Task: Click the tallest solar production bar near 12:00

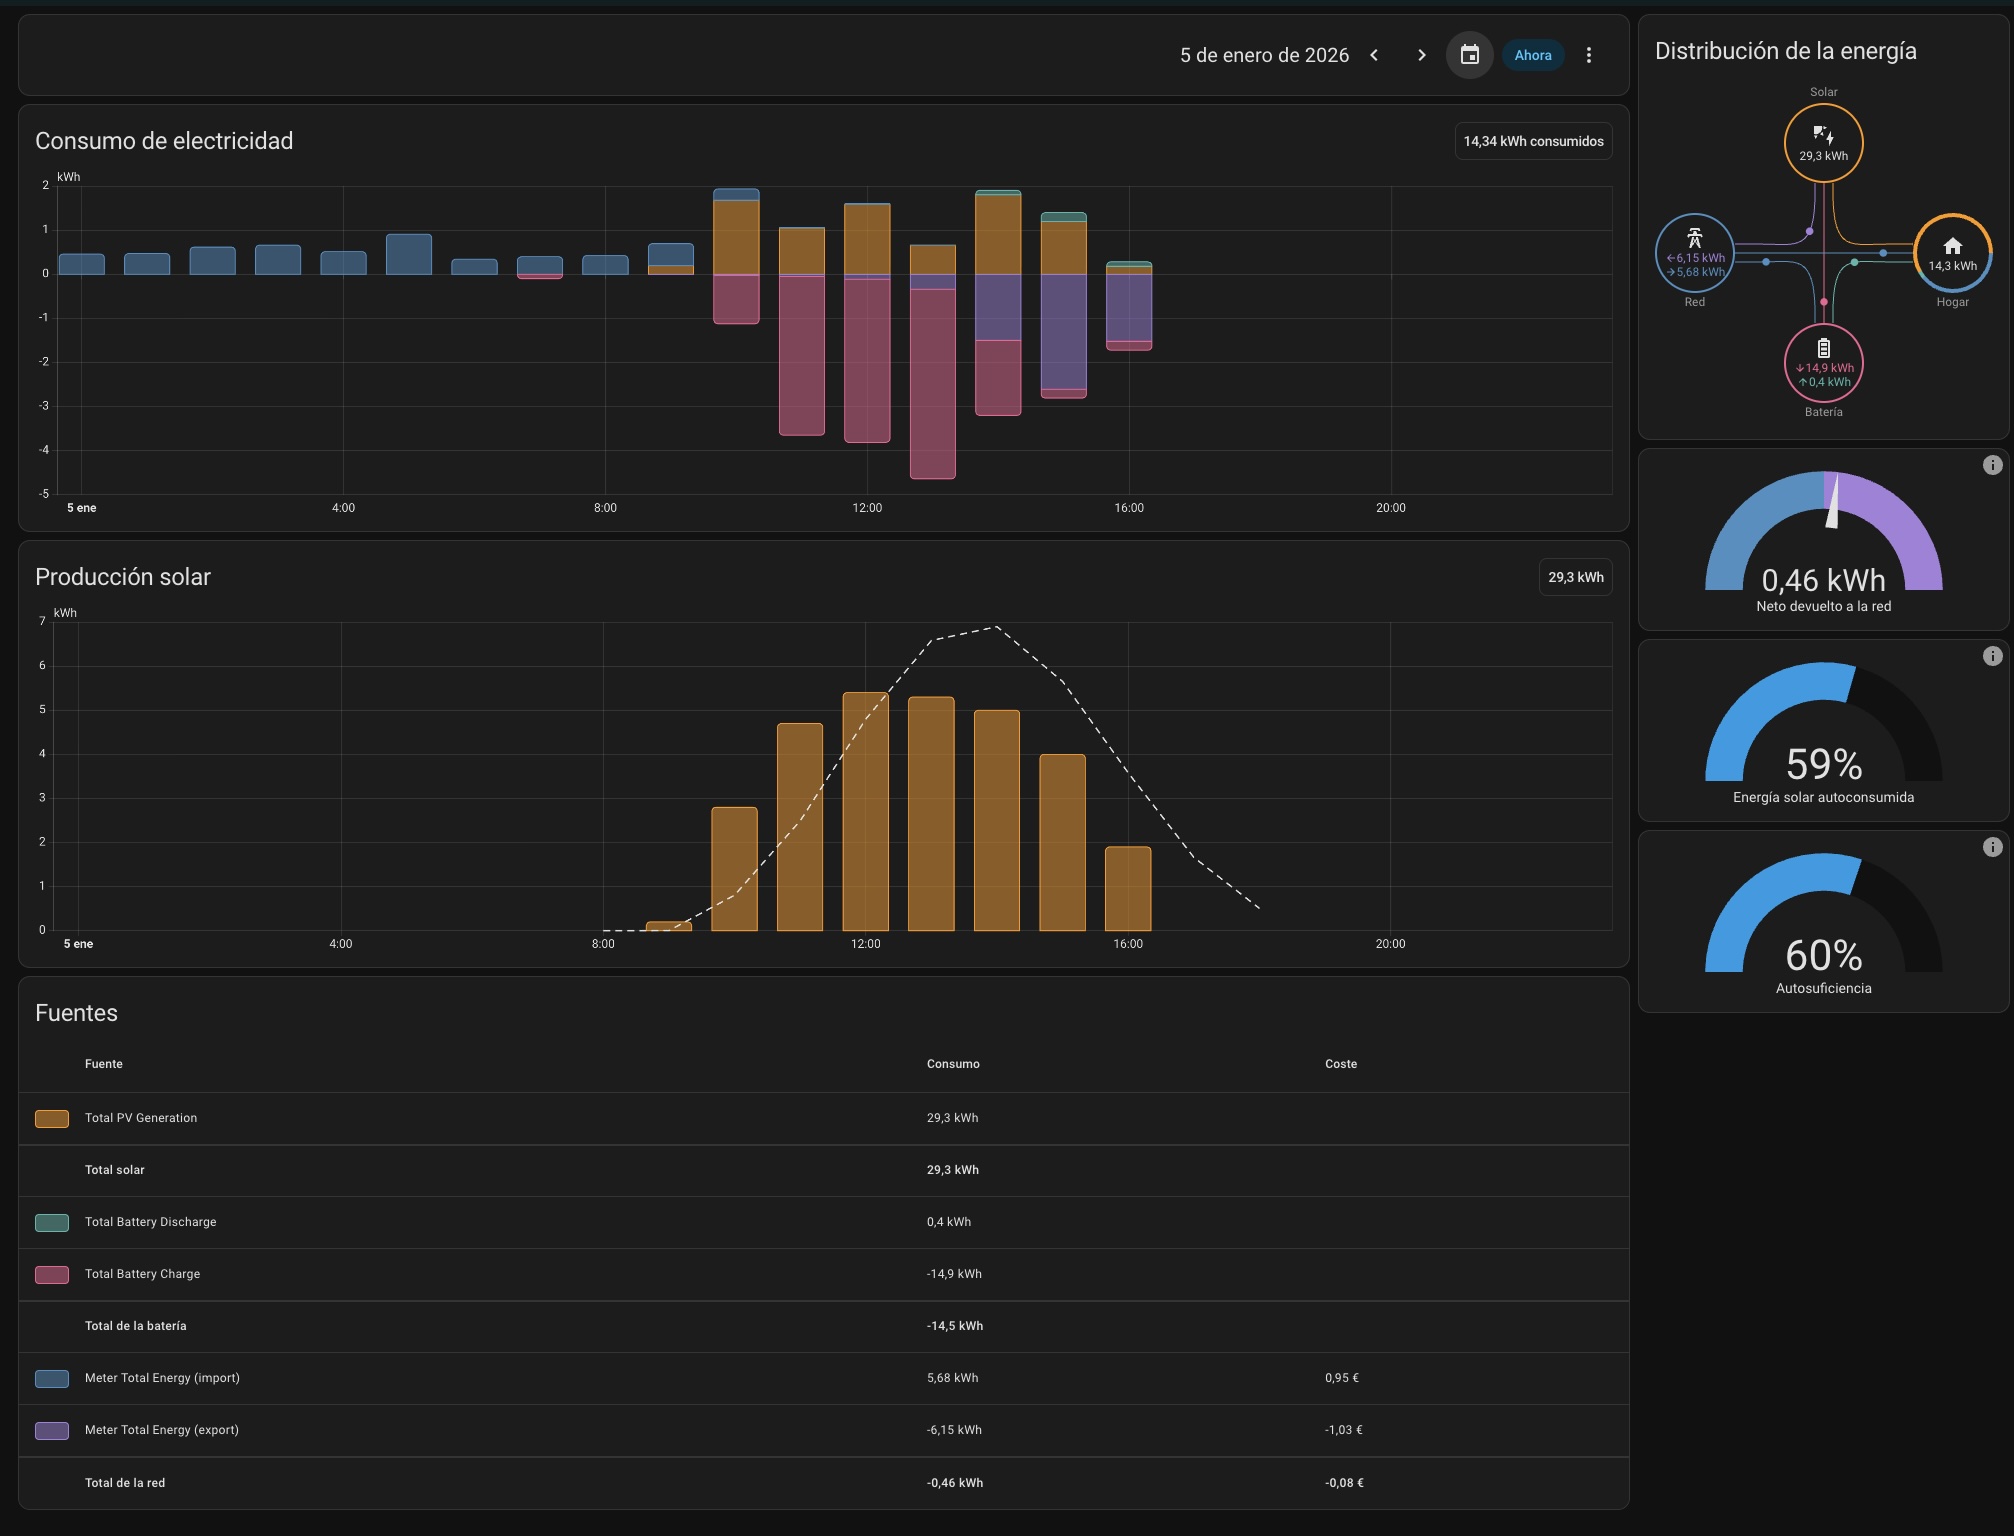Action: 866,810
